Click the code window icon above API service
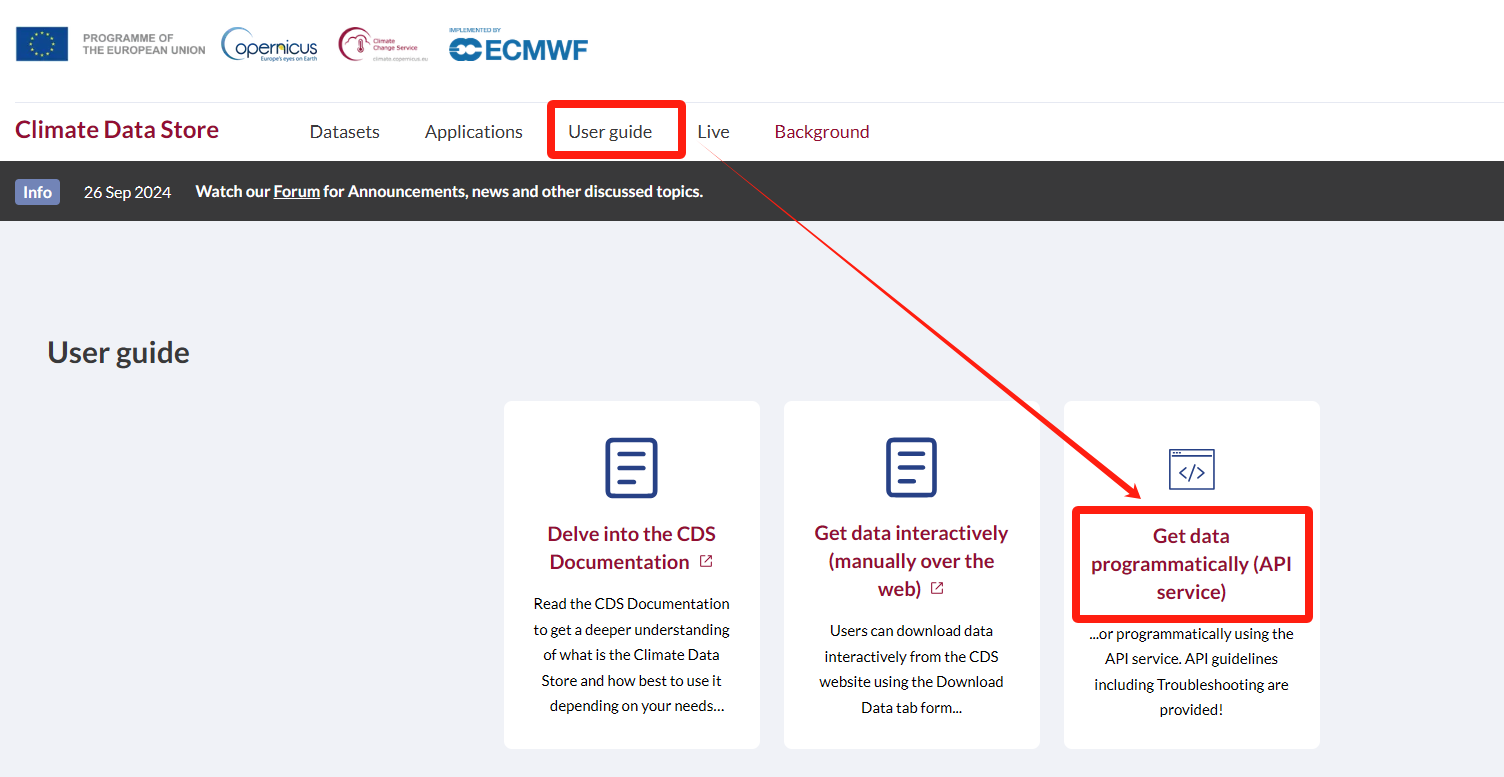 click(x=1191, y=469)
